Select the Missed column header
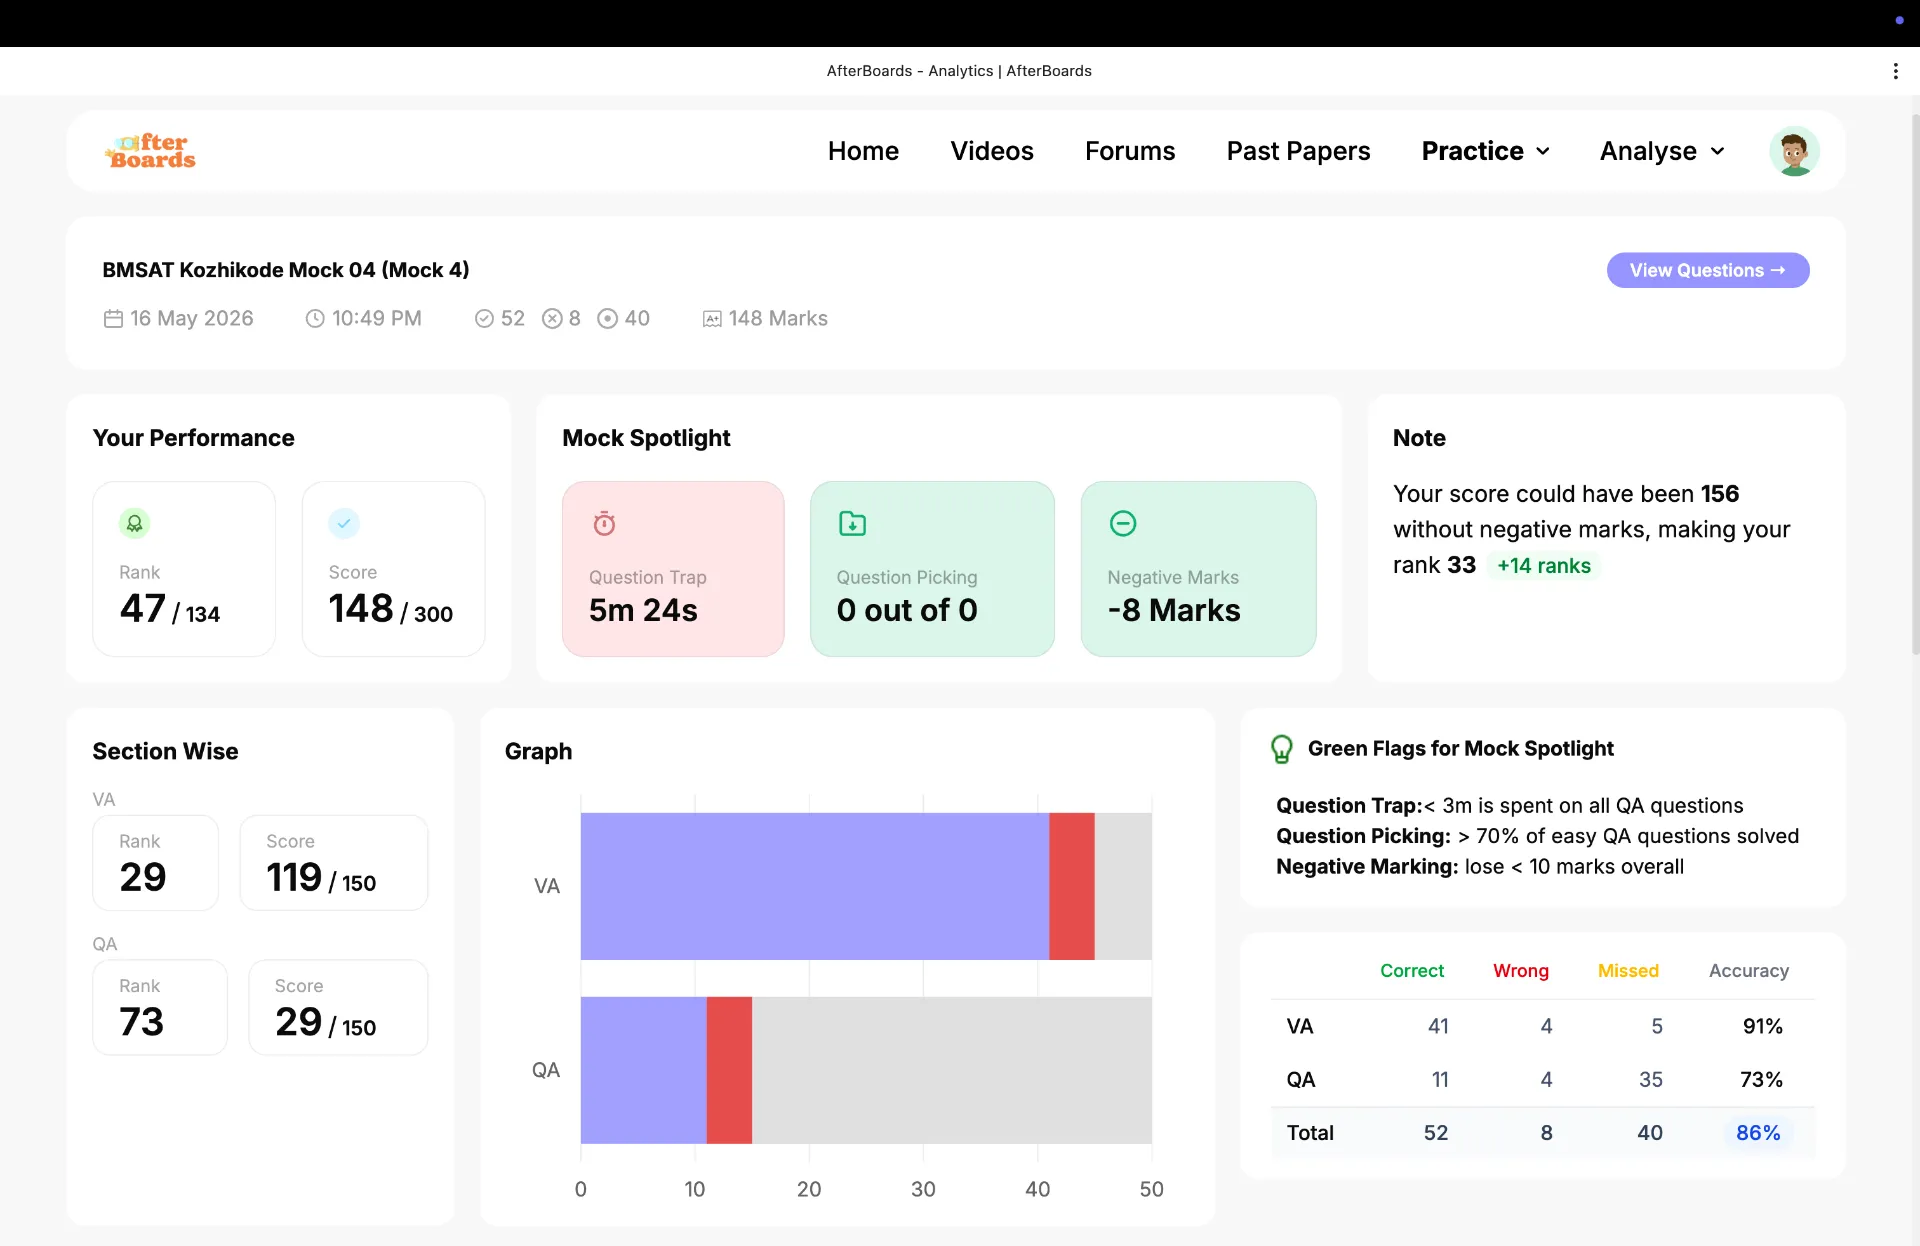Screen dimensions: 1920x1246 point(1628,971)
